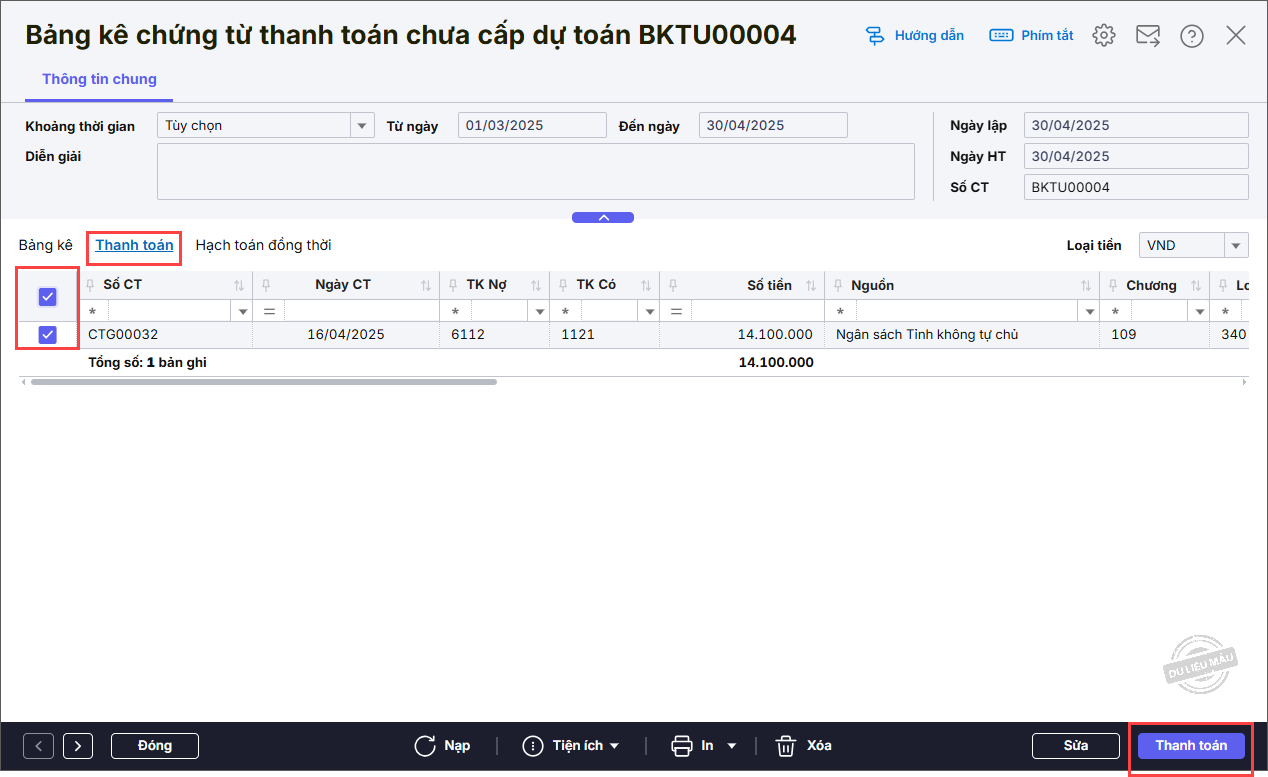Sort by the Chương column
Screen dimensions: 1268x777
(x=1196, y=285)
